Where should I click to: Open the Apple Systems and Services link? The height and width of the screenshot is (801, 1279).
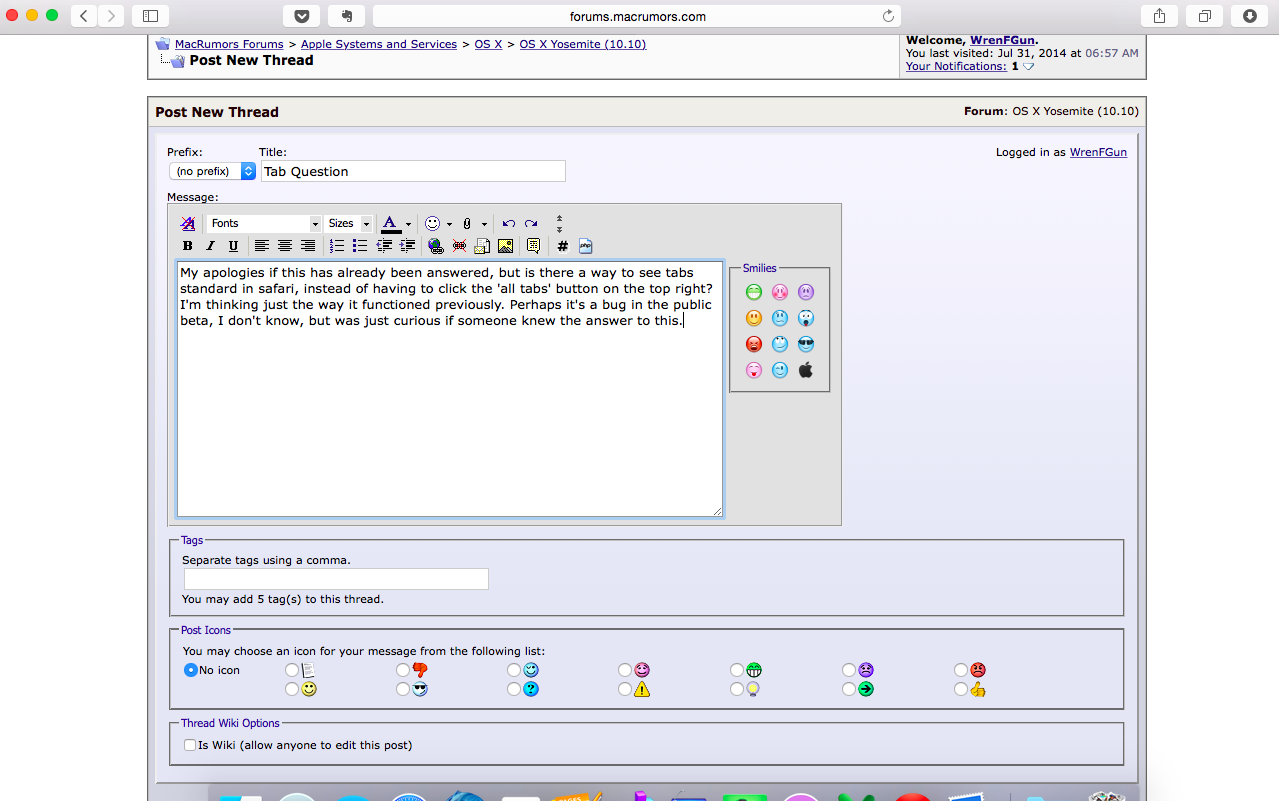coord(379,44)
